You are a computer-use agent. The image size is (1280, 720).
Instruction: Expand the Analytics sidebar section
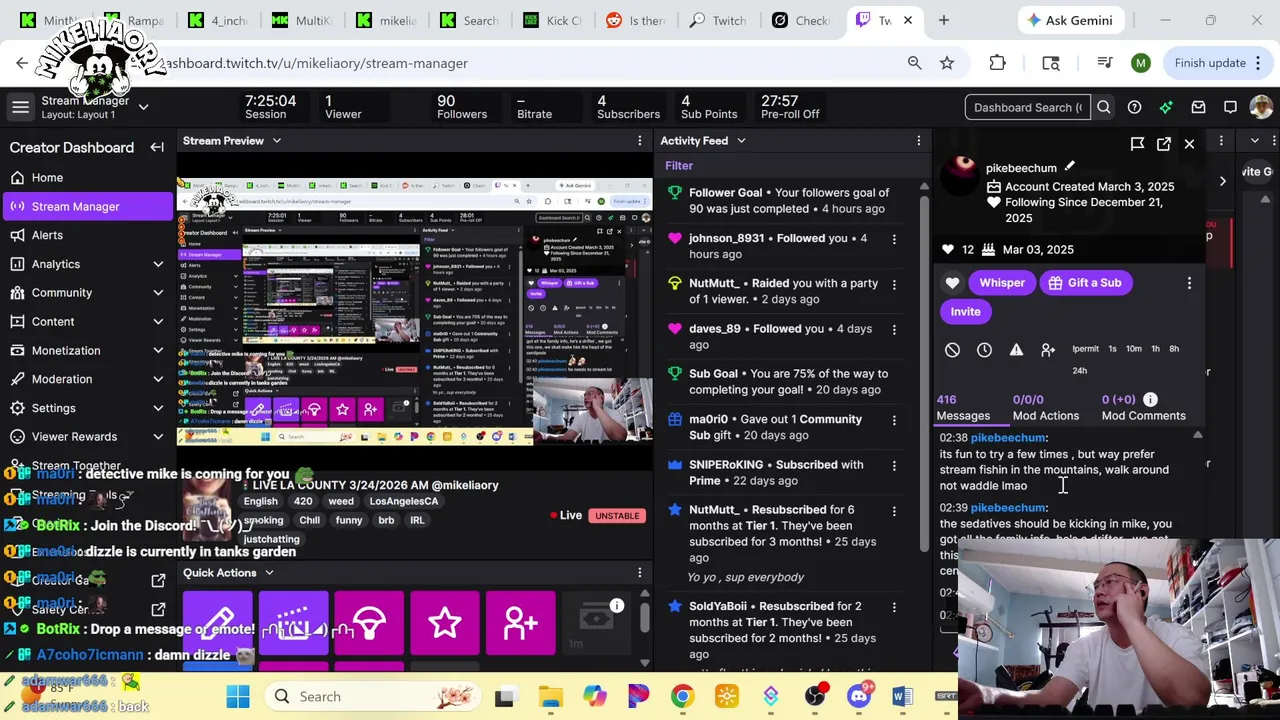tap(158, 264)
